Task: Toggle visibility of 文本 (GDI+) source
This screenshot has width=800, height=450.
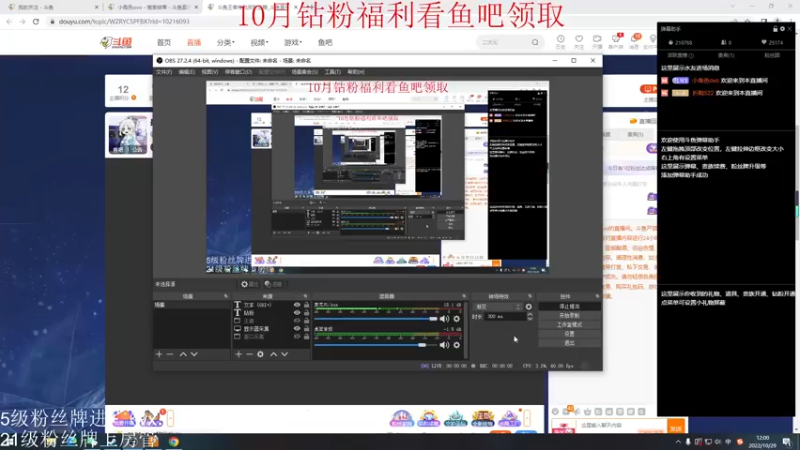Action: (x=297, y=305)
